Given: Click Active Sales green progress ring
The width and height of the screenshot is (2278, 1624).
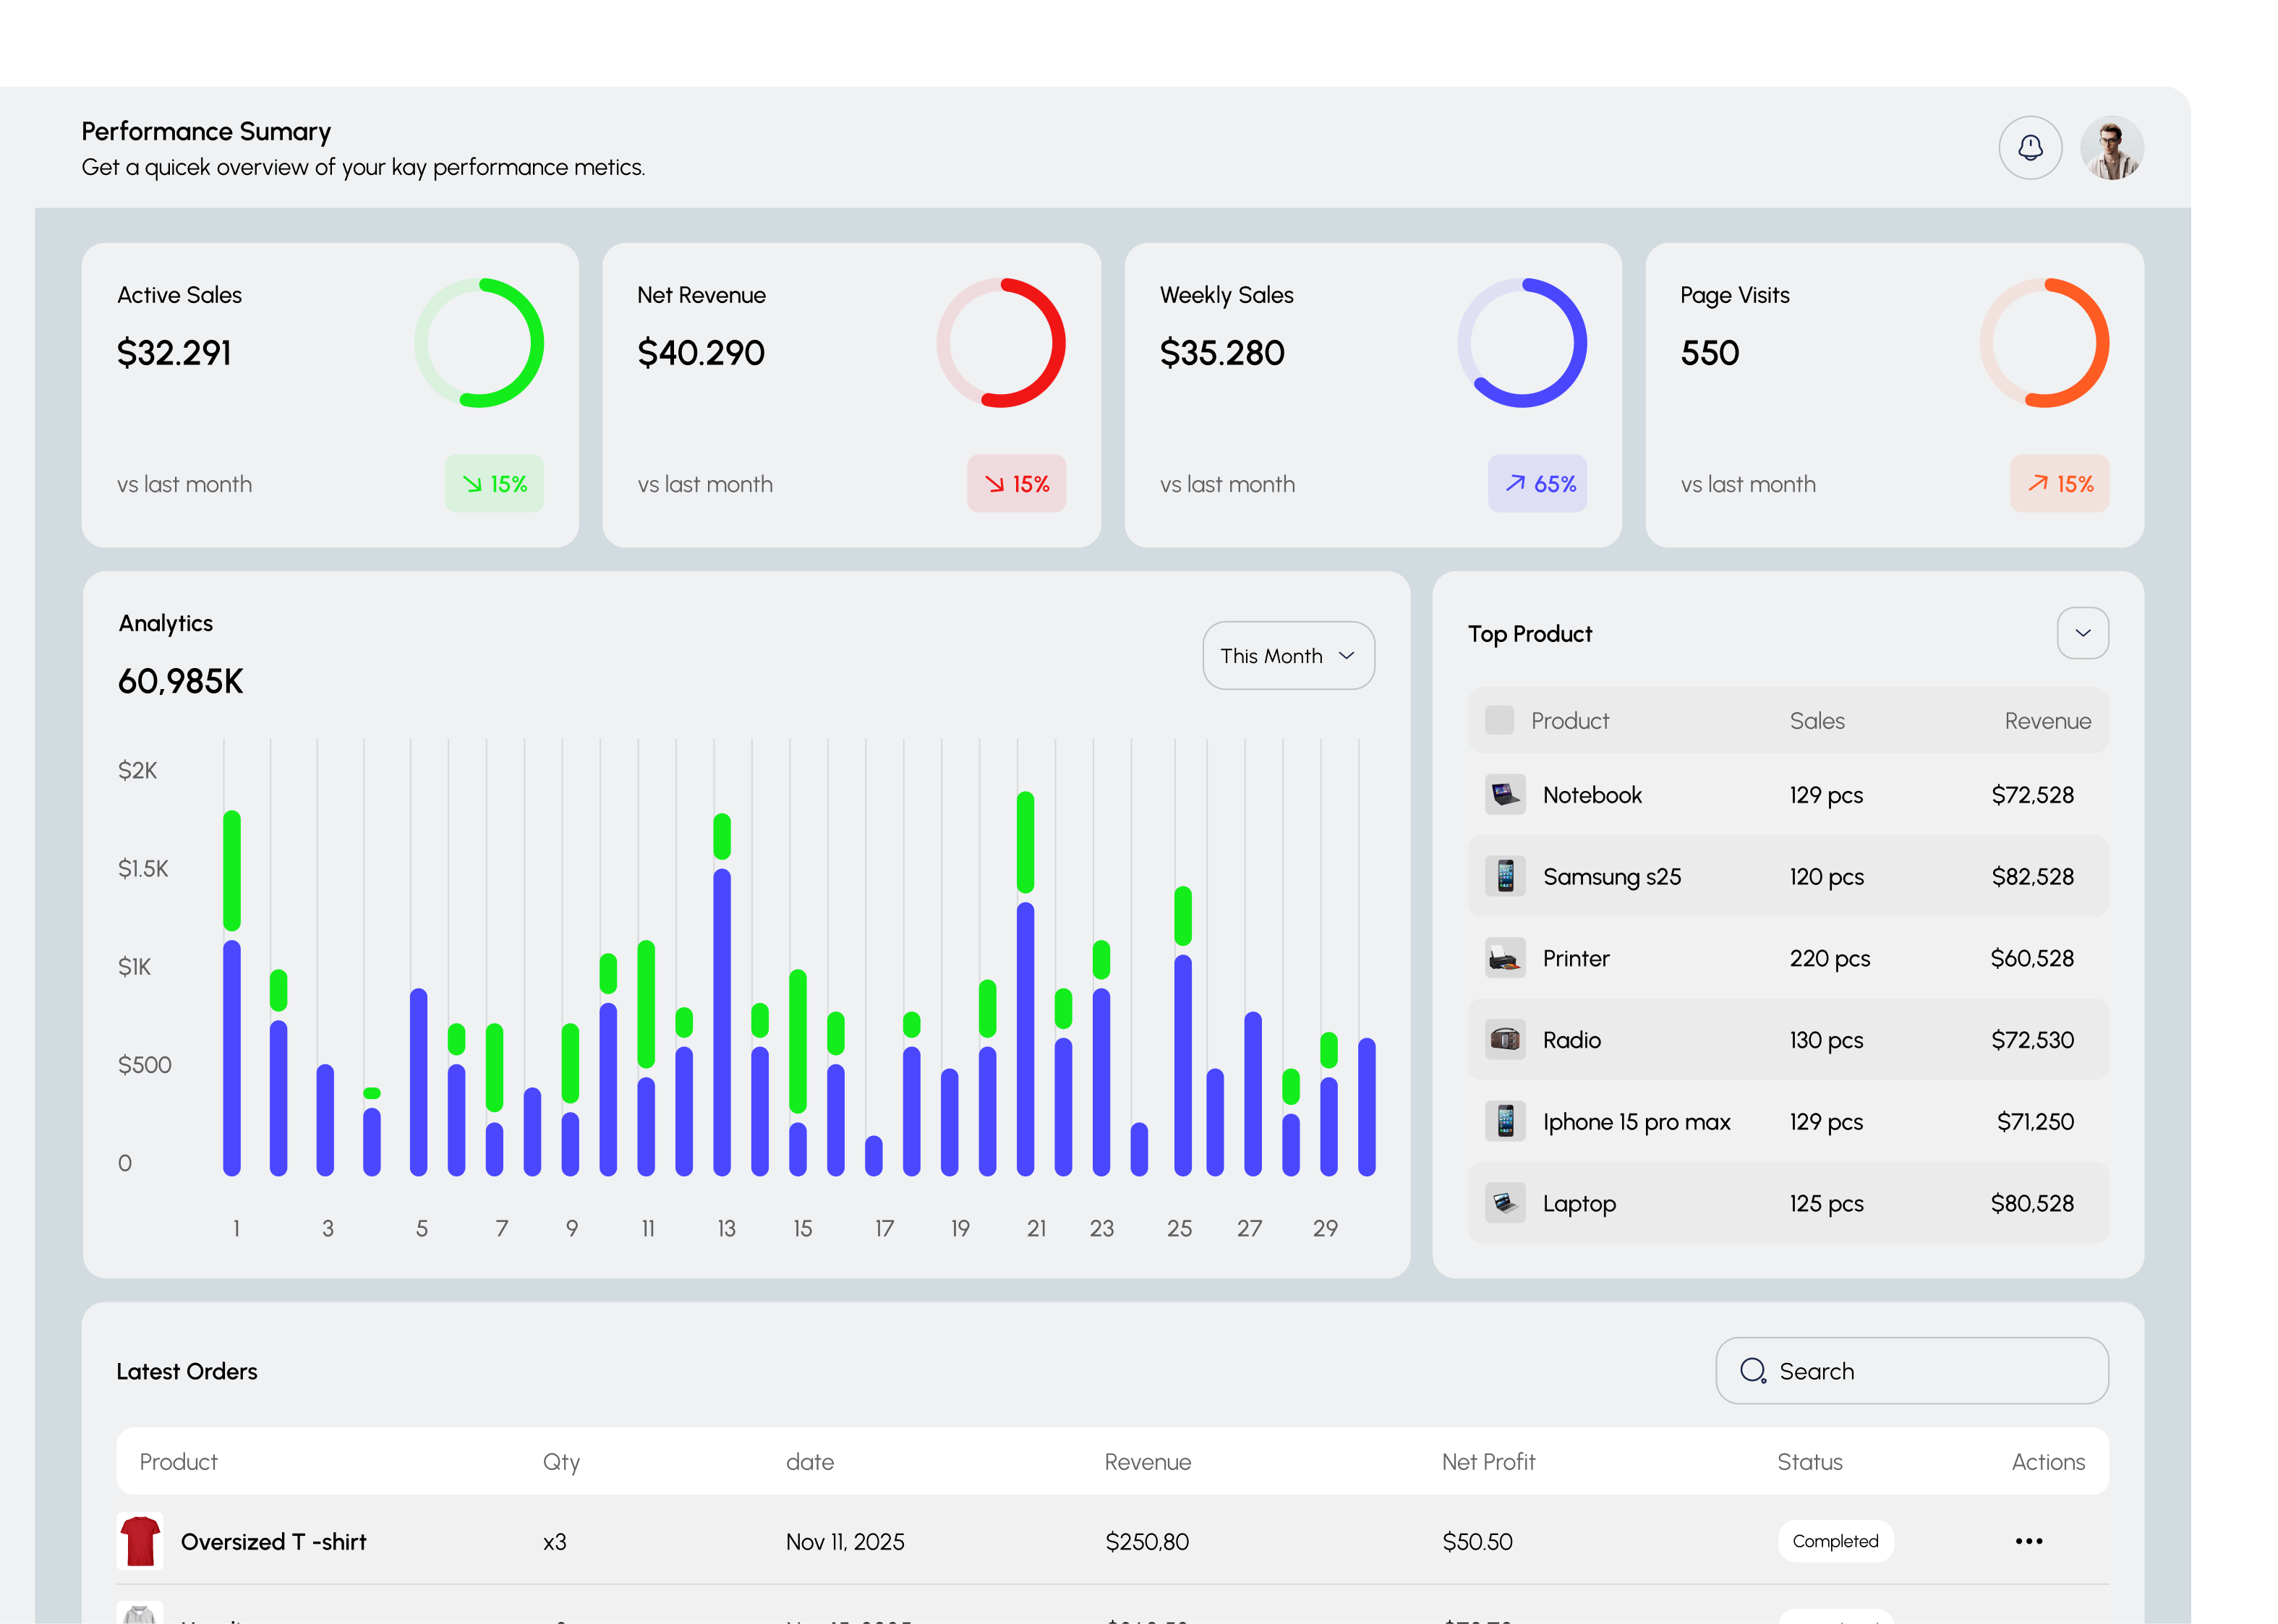Looking at the screenshot, I should (x=479, y=343).
